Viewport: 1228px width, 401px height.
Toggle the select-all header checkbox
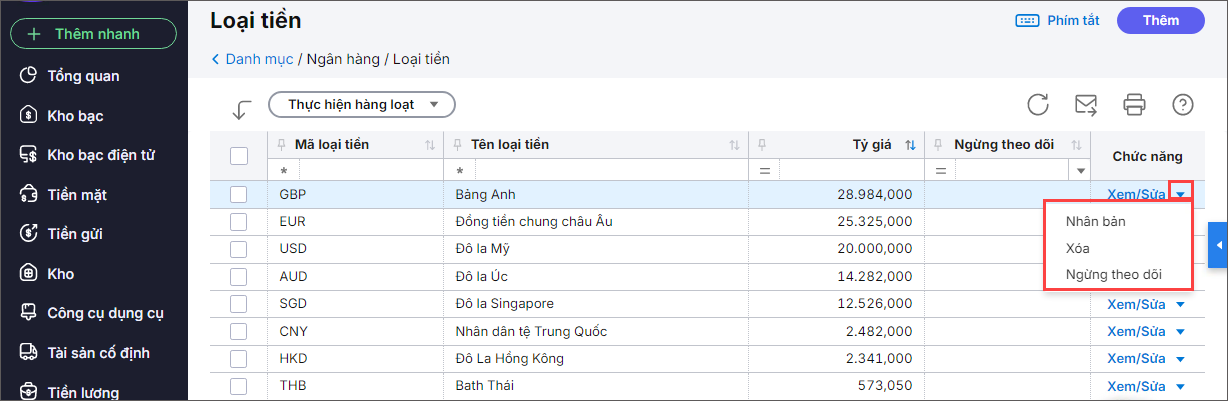click(x=239, y=156)
